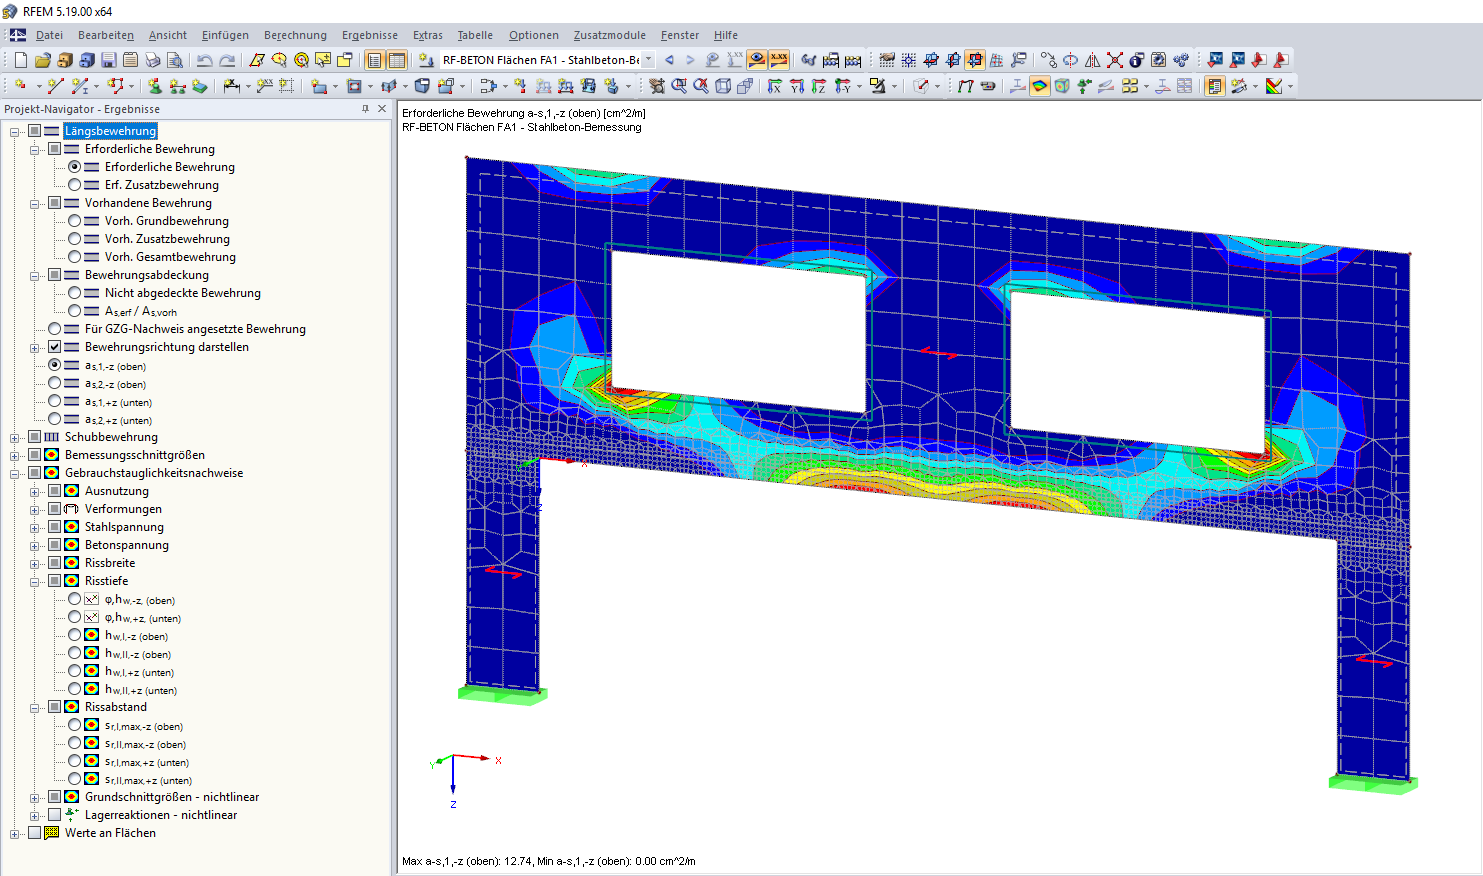Open model info icon with 'i'
Image resolution: width=1483 pixels, height=876 pixels.
pos(1137,60)
